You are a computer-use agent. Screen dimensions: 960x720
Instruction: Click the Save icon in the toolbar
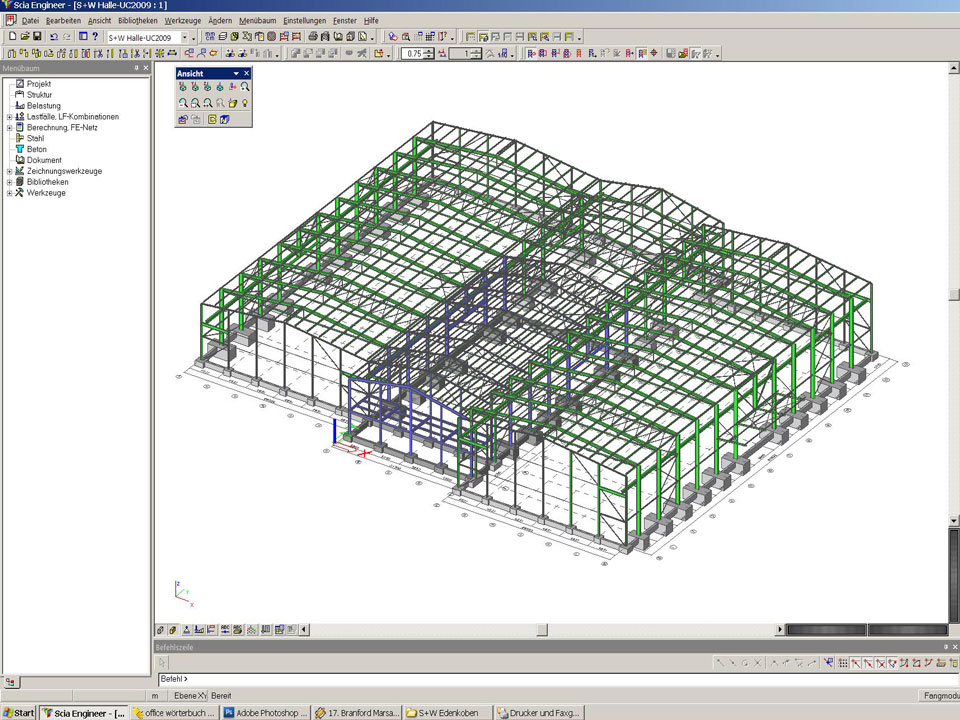[x=37, y=37]
